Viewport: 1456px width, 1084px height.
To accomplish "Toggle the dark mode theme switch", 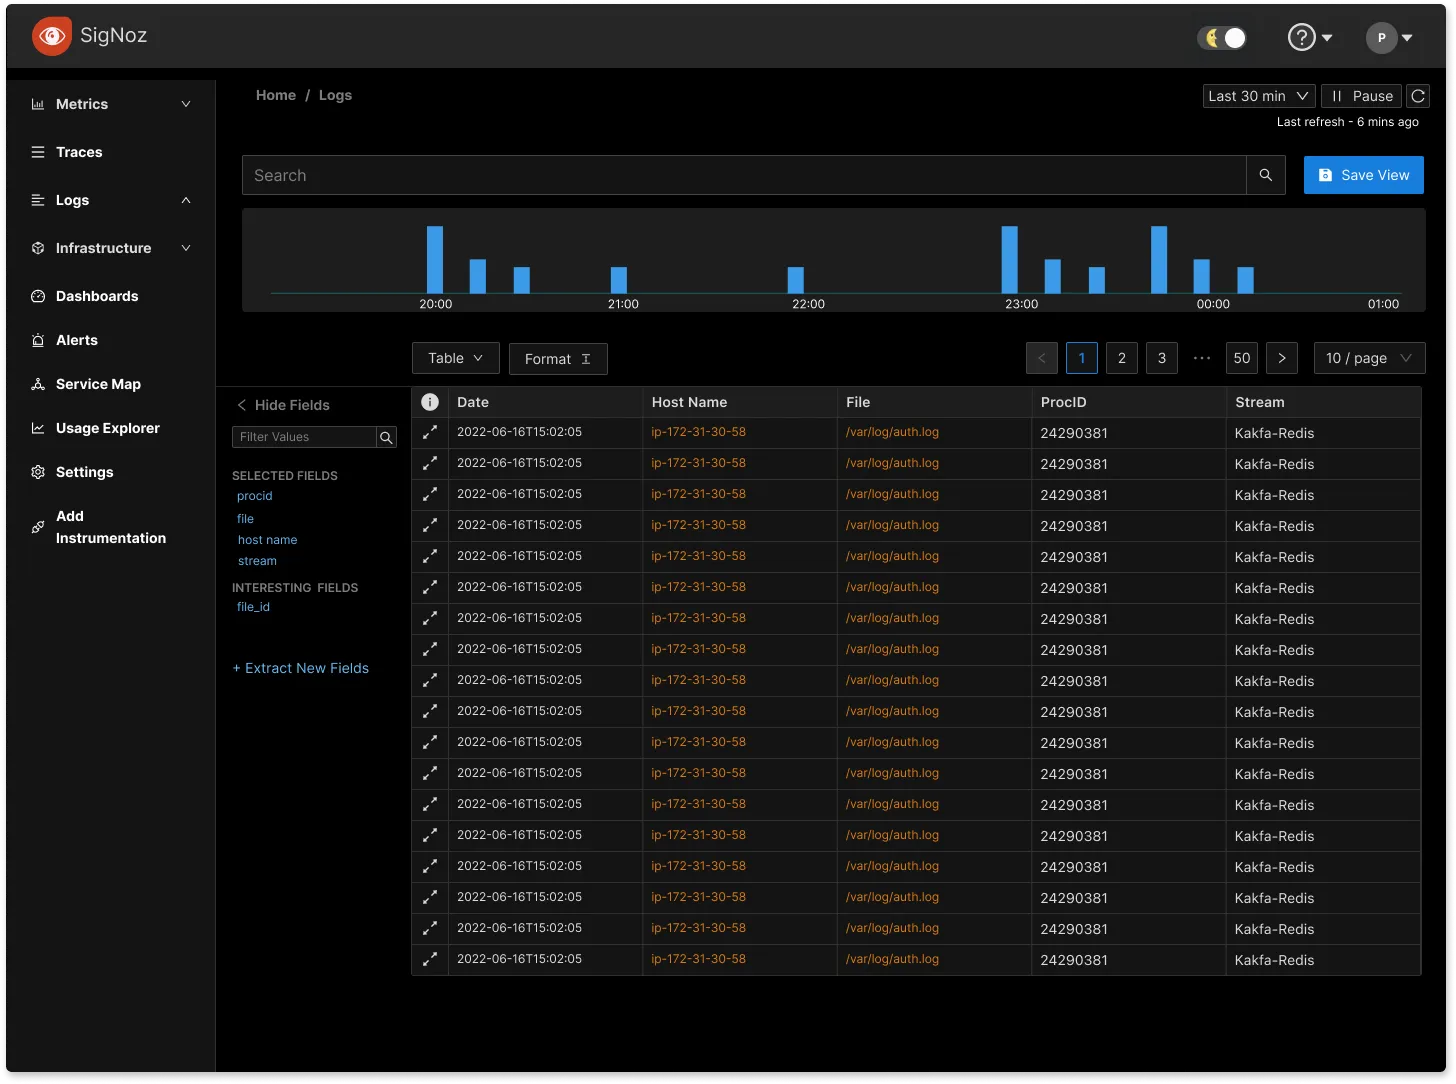I will 1223,38.
